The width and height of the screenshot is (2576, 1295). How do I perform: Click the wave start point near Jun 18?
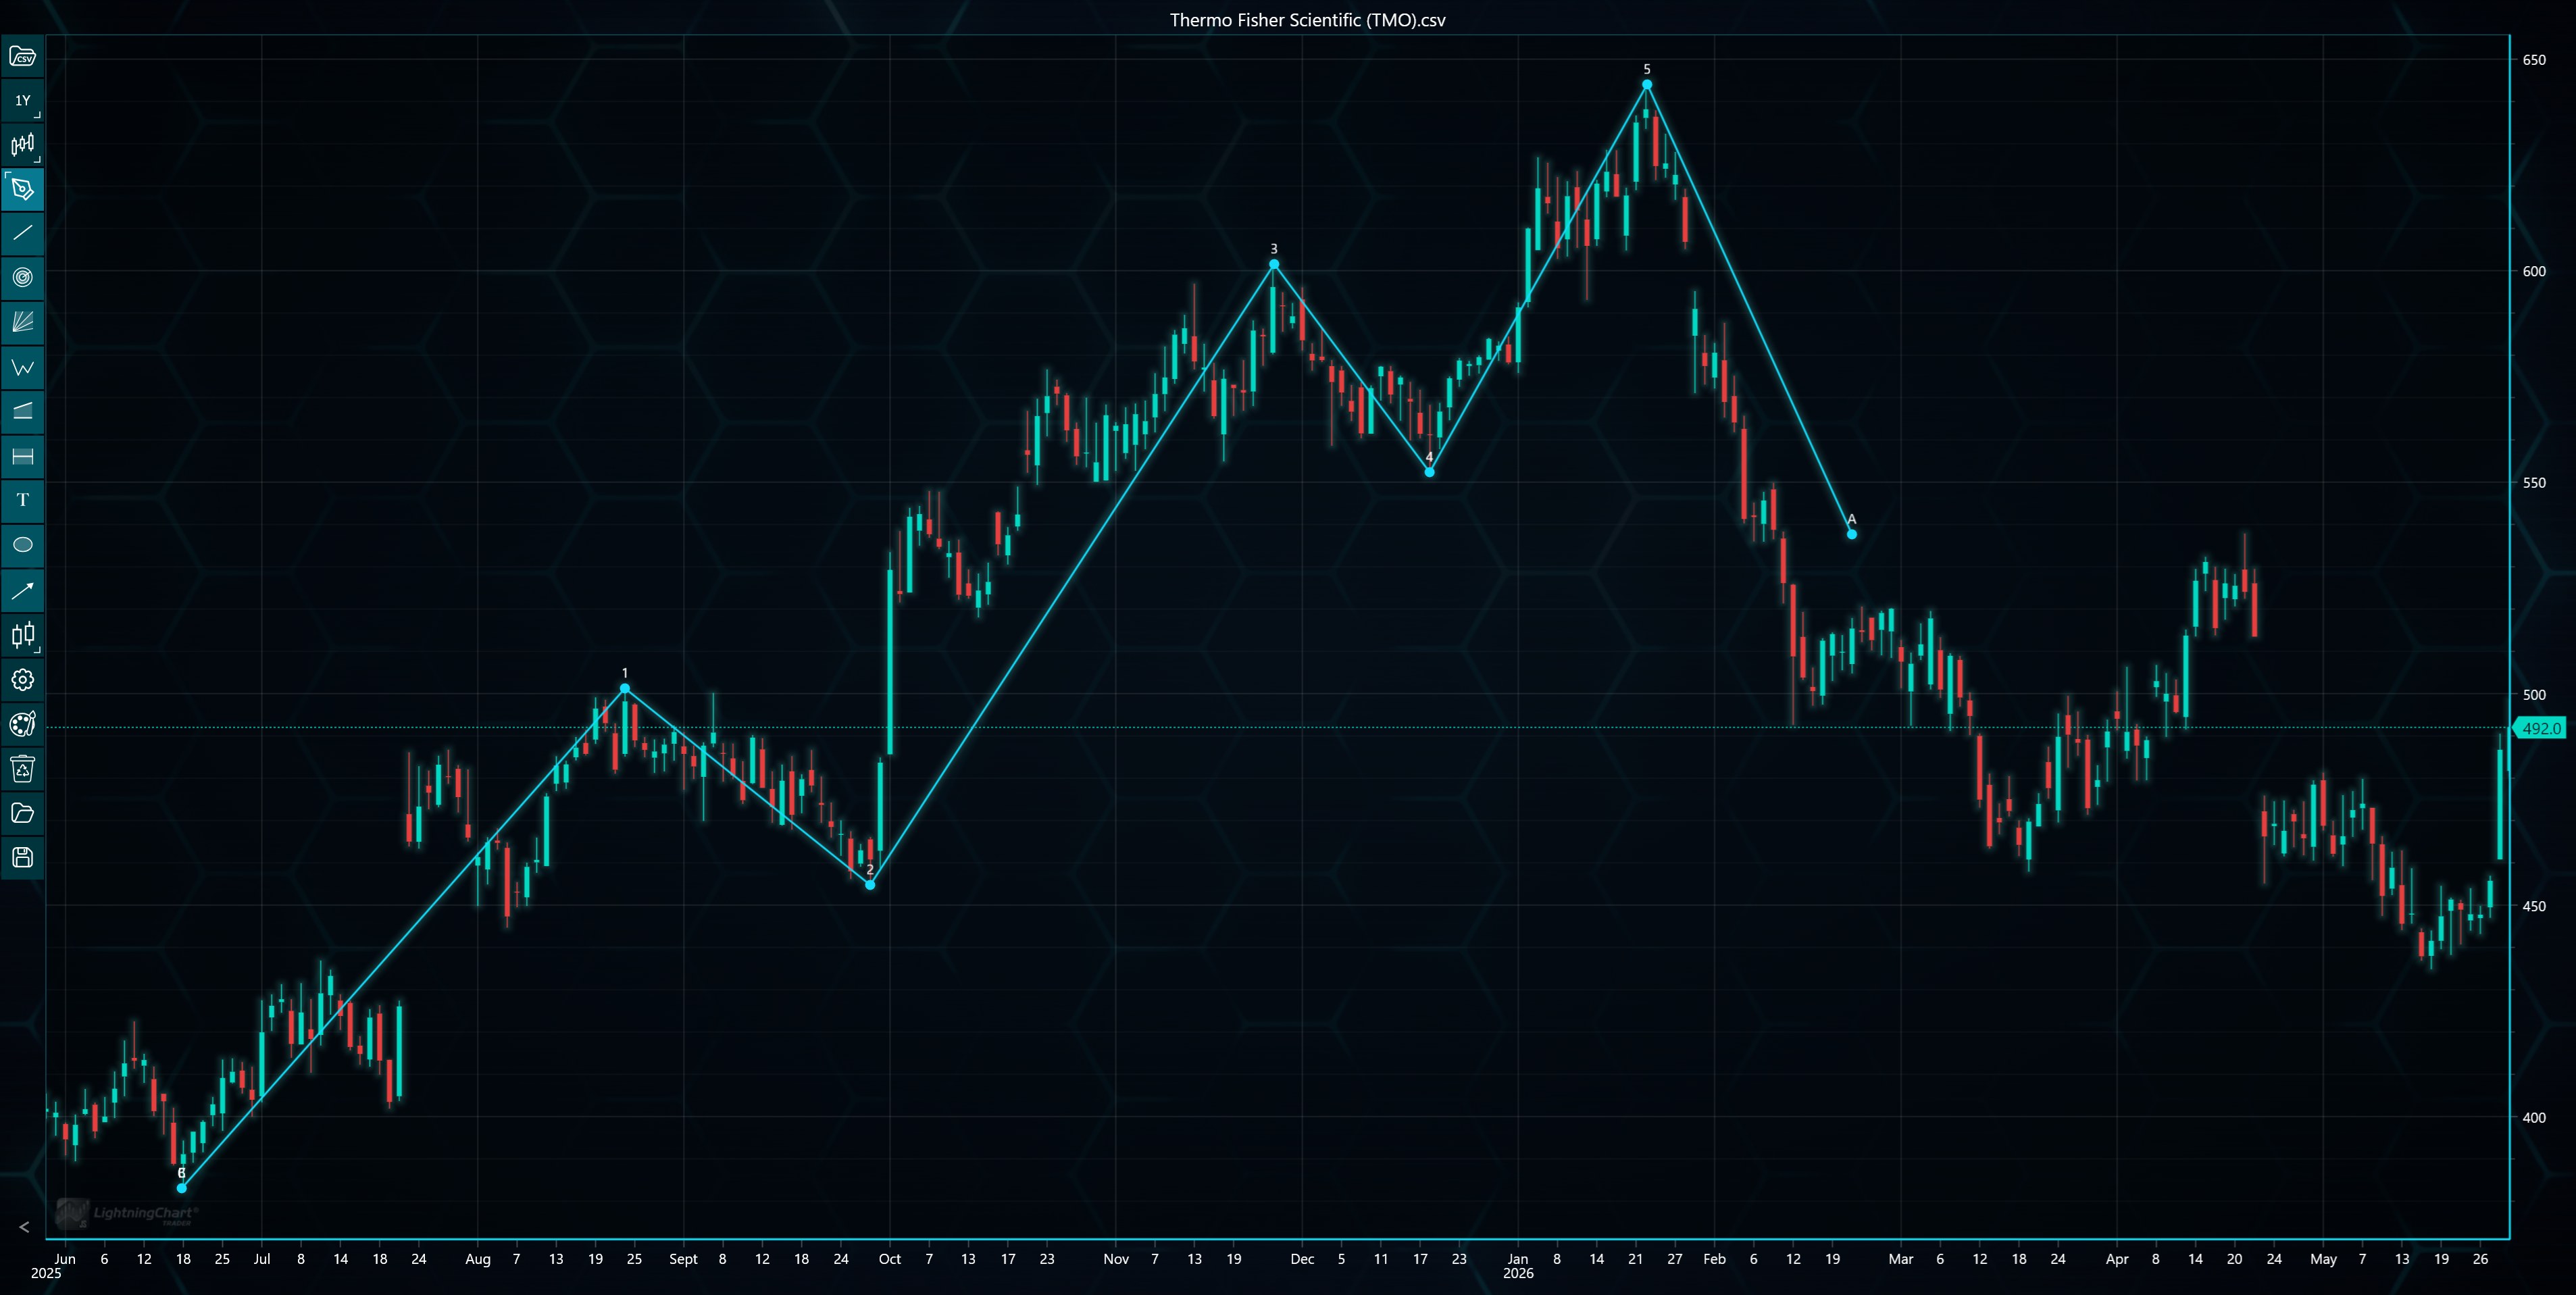(x=182, y=1188)
